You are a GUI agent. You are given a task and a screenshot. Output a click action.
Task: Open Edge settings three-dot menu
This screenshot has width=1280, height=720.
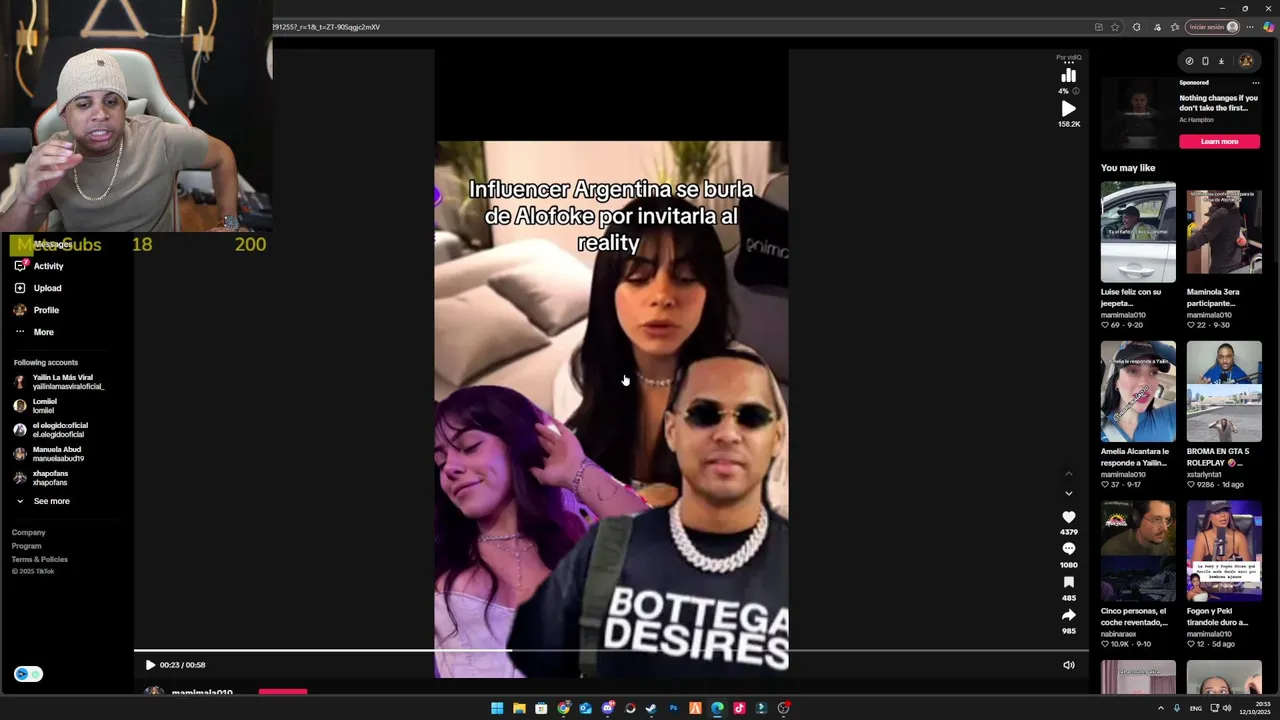coord(1251,27)
